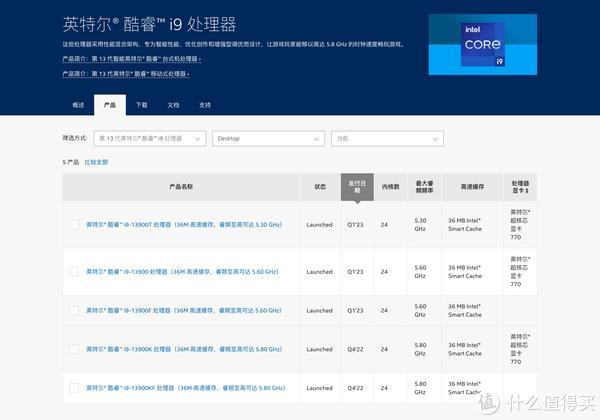Click 5.80 GHz value in i9-13900KF row
Image resolution: width=600 pixels, height=420 pixels.
(x=420, y=388)
